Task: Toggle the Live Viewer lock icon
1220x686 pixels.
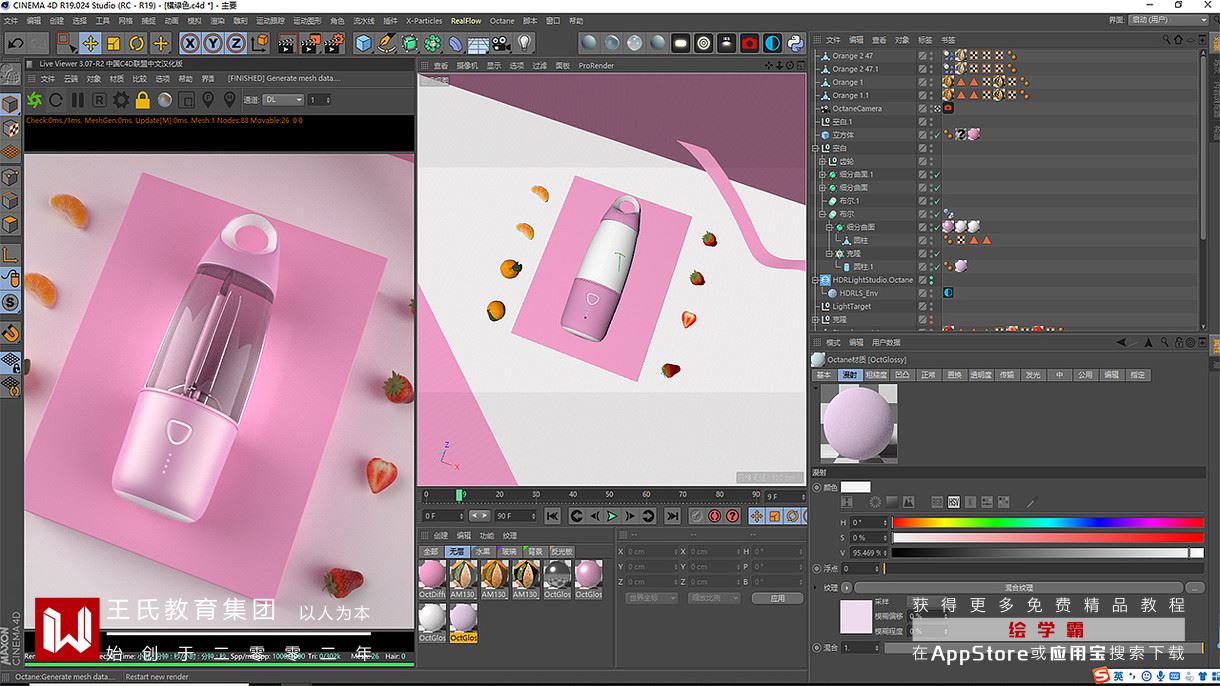Action: coord(143,100)
